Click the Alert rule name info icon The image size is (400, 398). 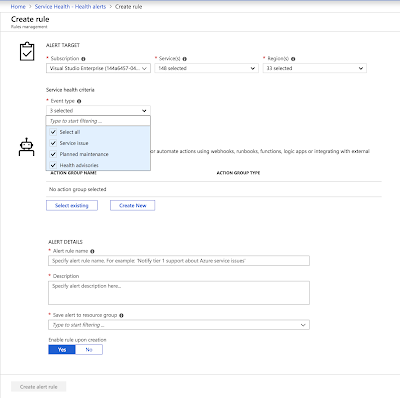pyautogui.click(x=92, y=251)
